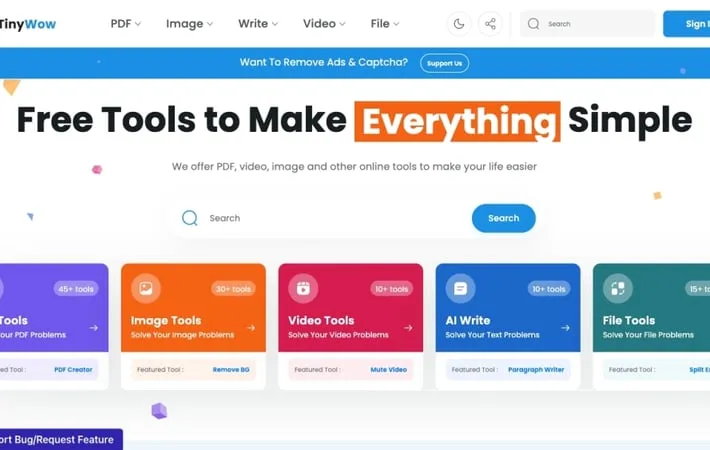
Task: Click the main Search input field
Action: pyautogui.click(x=330, y=218)
